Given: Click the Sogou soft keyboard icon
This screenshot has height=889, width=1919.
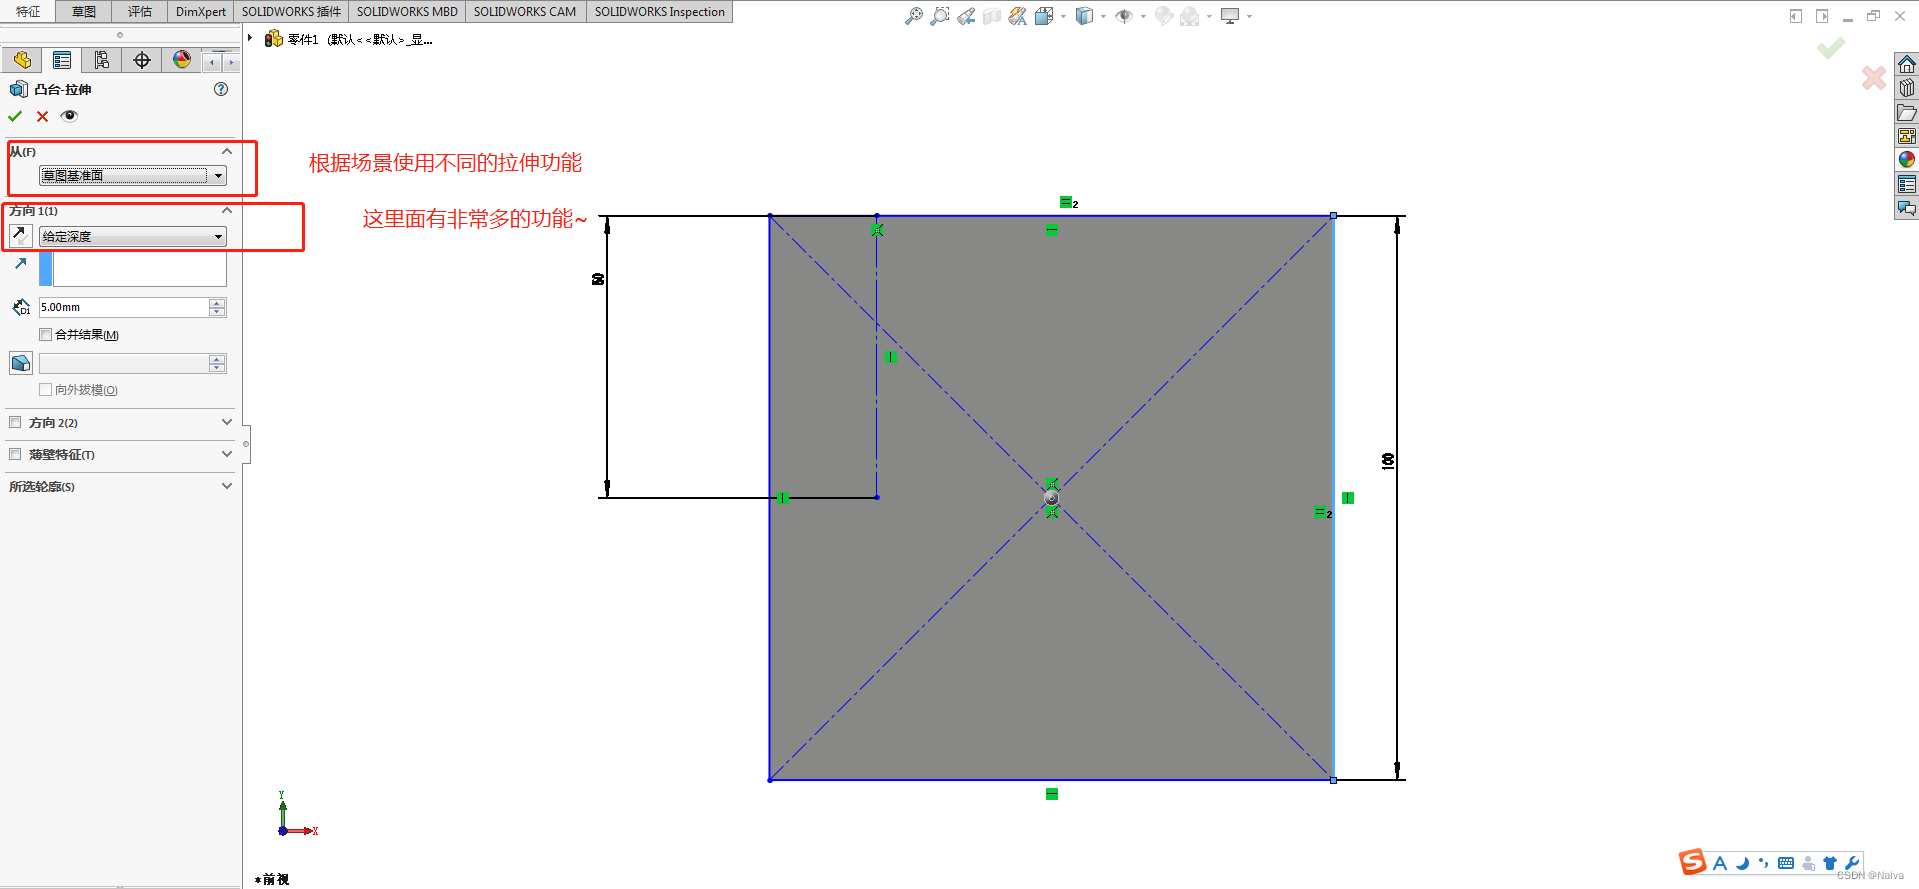Looking at the screenshot, I should point(1786,863).
